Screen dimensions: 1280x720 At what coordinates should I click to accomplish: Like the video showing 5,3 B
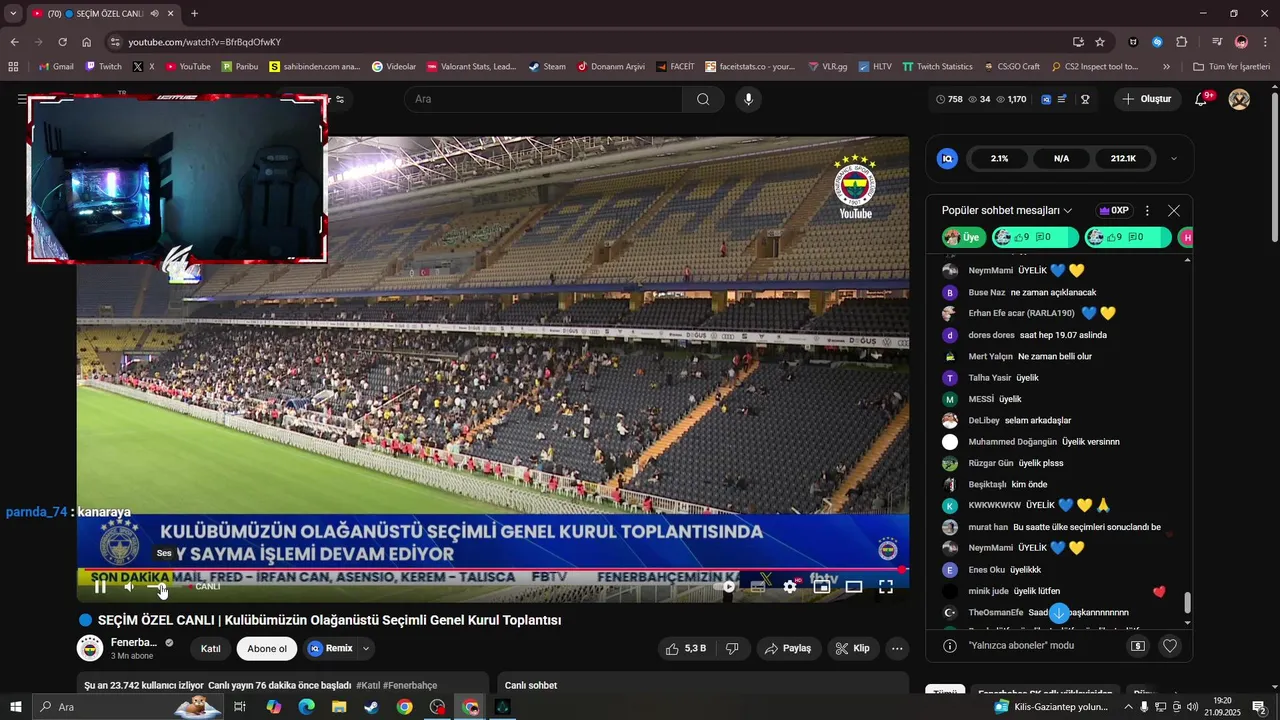coord(686,648)
